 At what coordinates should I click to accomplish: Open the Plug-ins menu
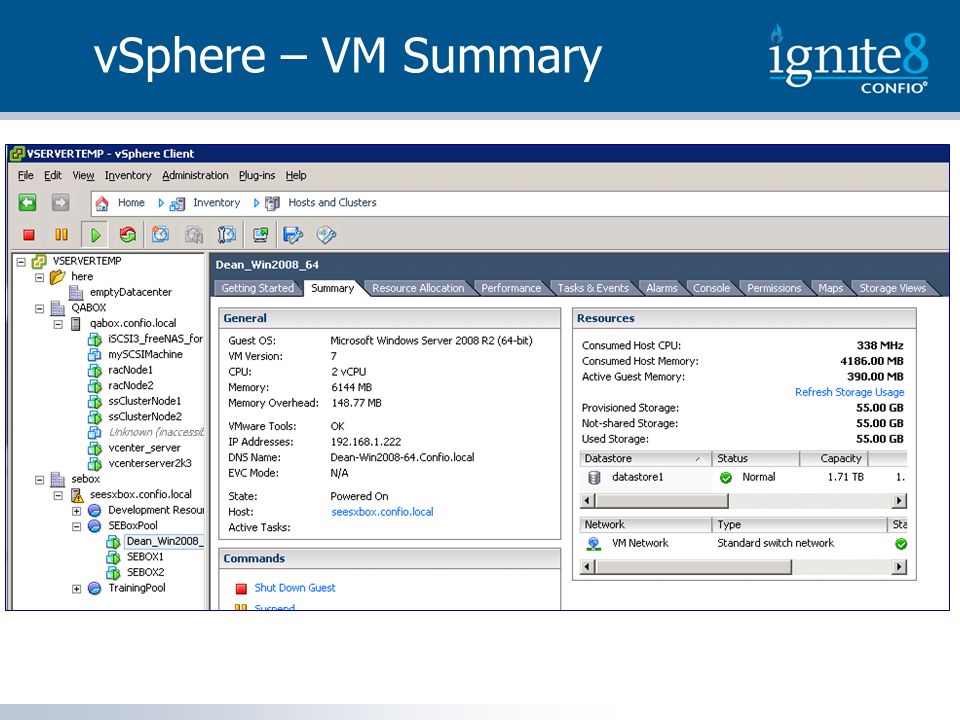pyautogui.click(x=257, y=176)
